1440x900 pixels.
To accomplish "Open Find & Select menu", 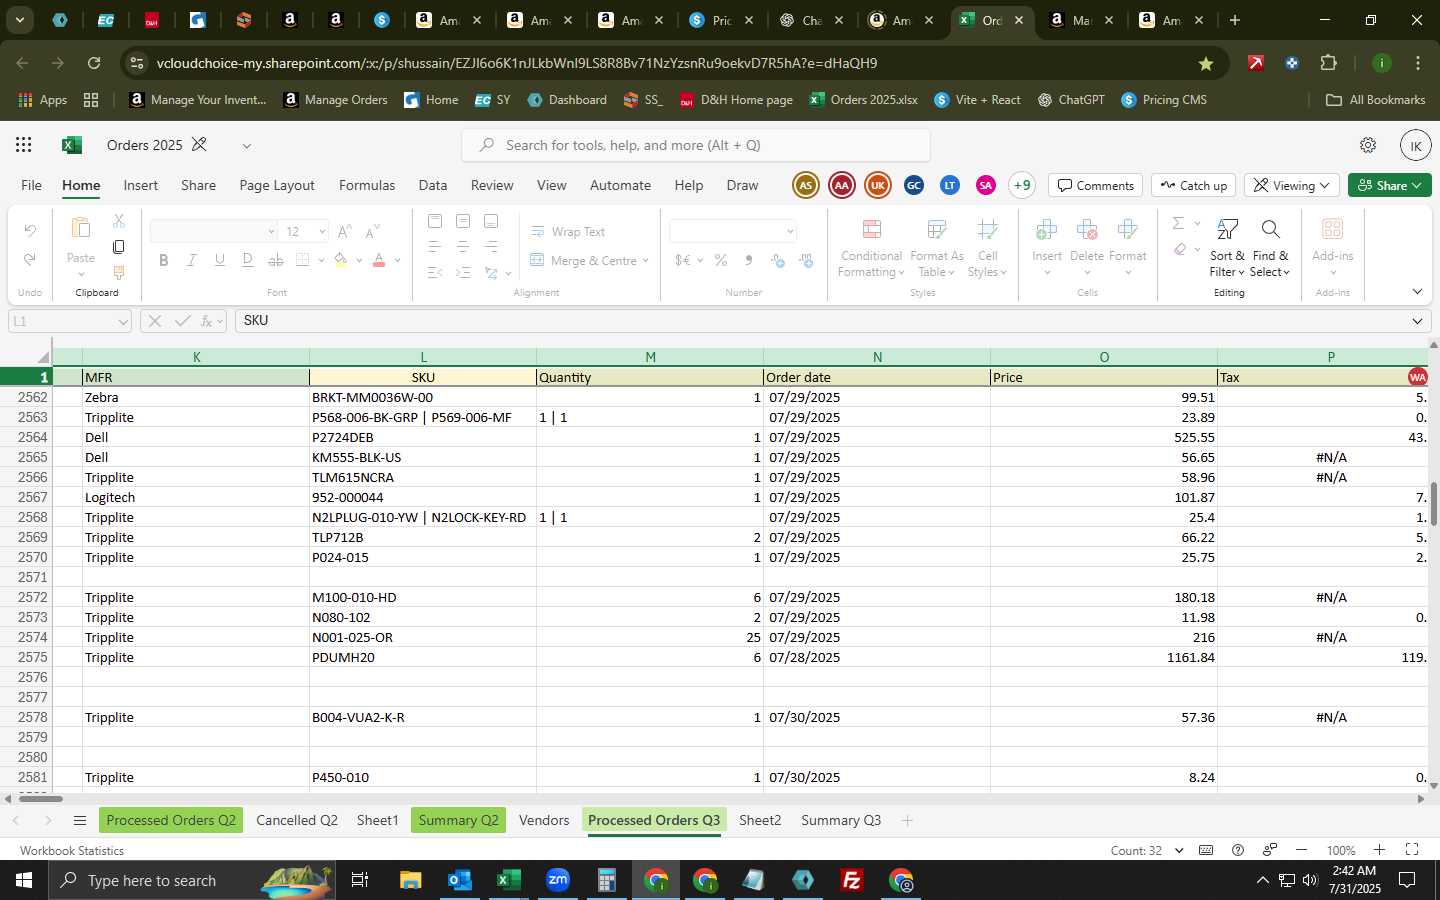I will (1270, 249).
